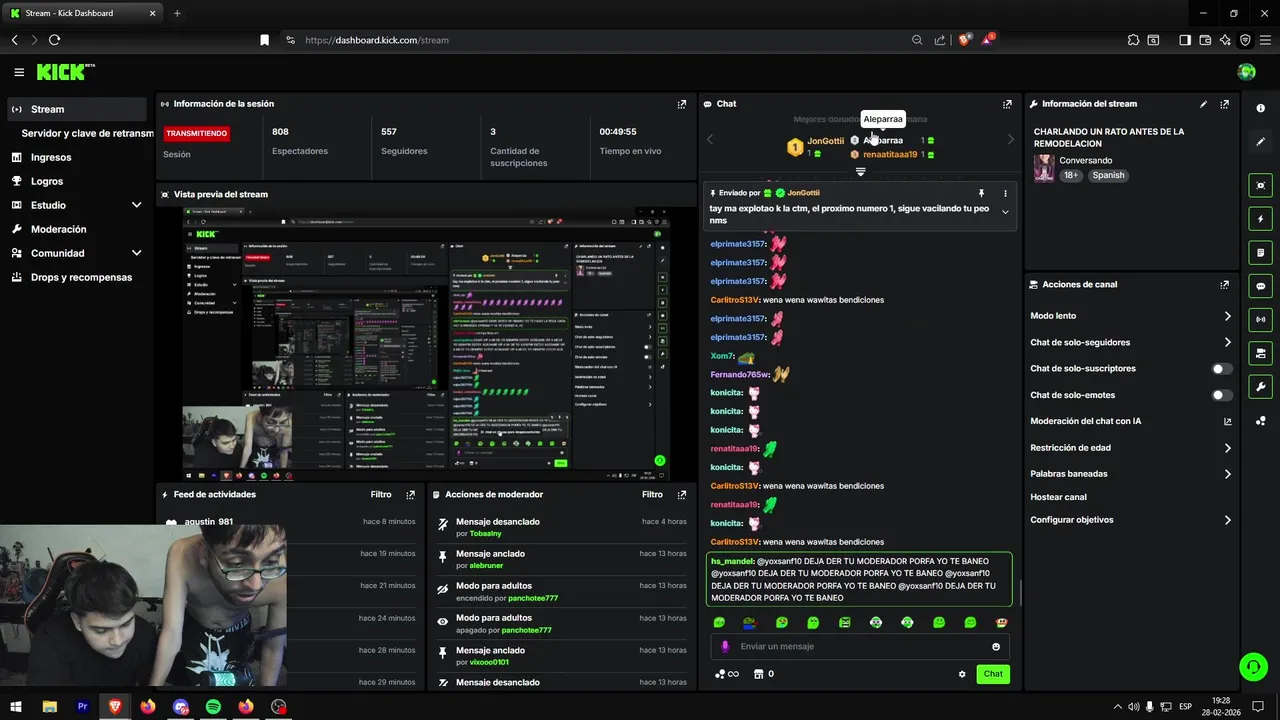This screenshot has width=1280, height=720.
Task: Pop out the Chat panel
Action: tap(1007, 104)
